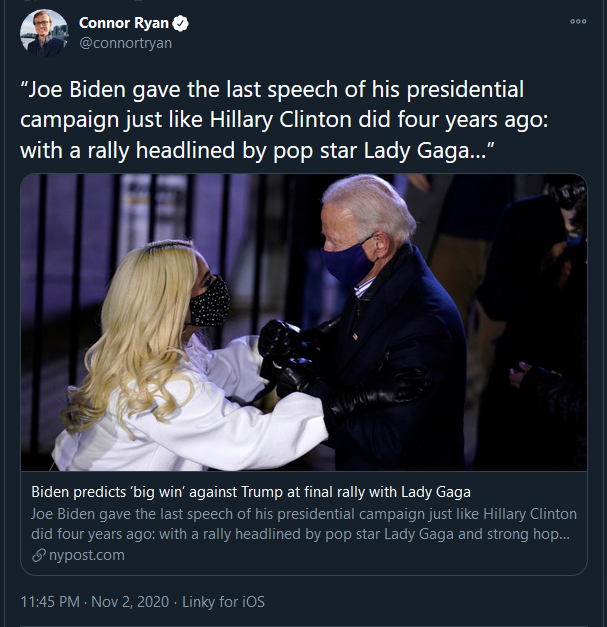The width and height of the screenshot is (607, 627).
Task: Click the @connortryan handle
Action: 125,43
